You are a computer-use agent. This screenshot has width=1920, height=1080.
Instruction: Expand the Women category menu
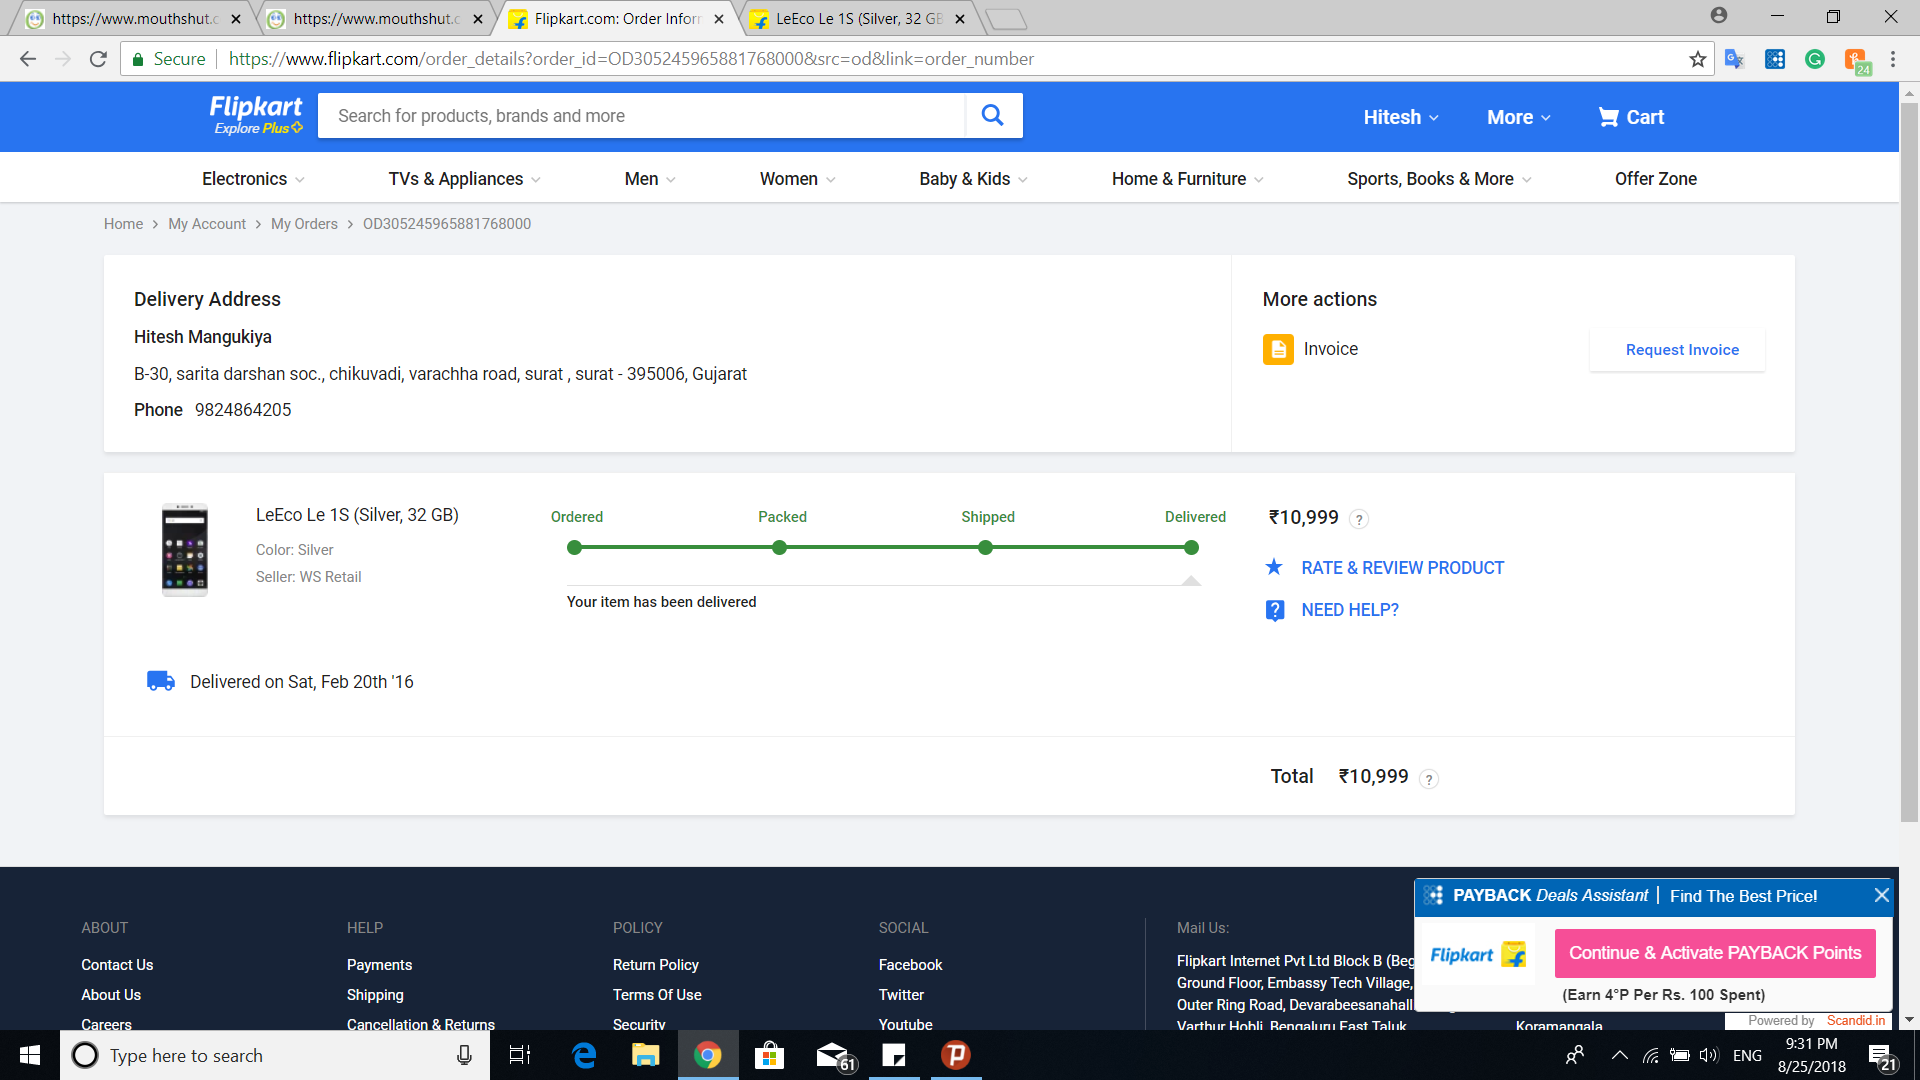[797, 179]
